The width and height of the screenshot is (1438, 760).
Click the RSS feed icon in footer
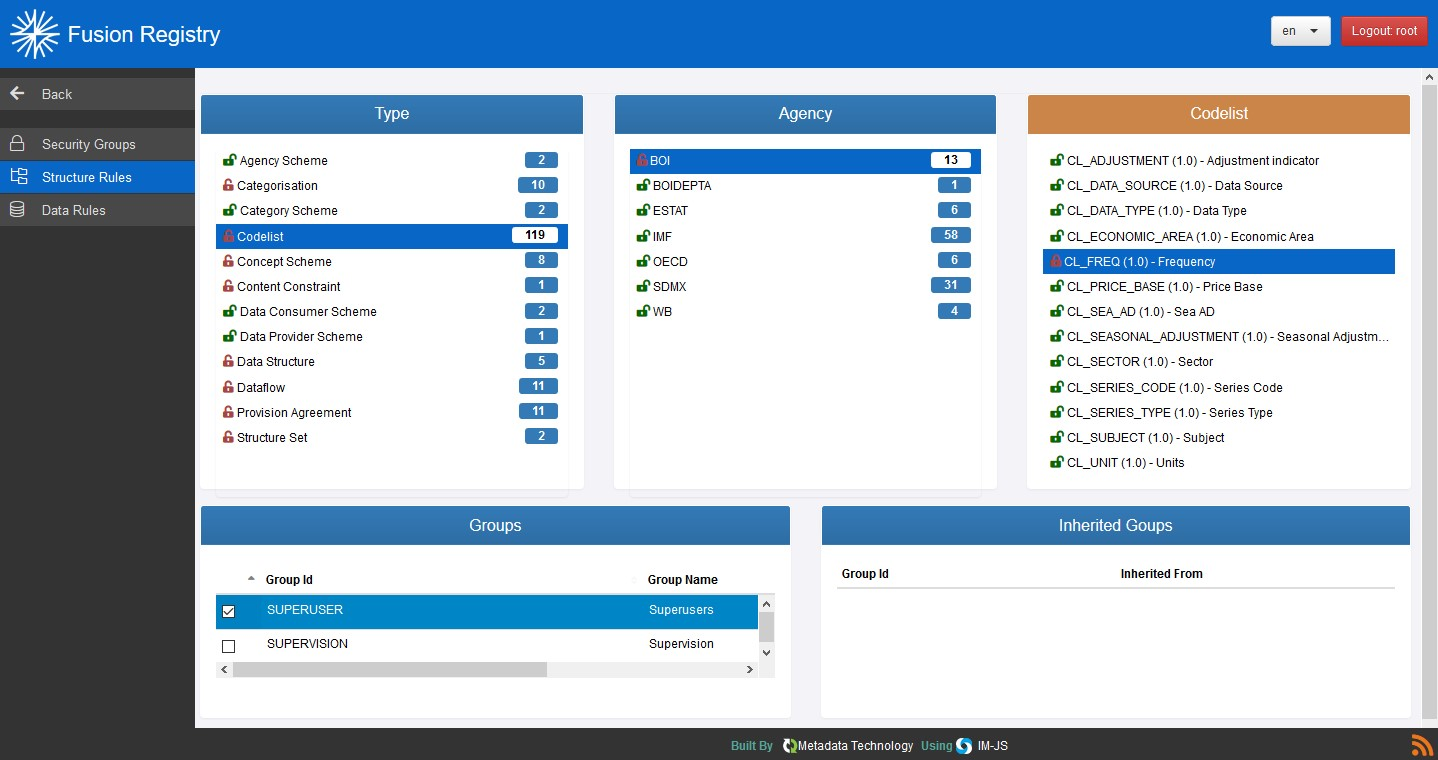pos(1421,745)
